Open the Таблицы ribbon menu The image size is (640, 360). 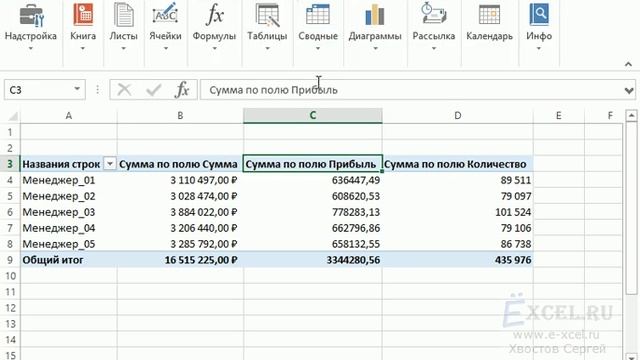click(x=267, y=28)
